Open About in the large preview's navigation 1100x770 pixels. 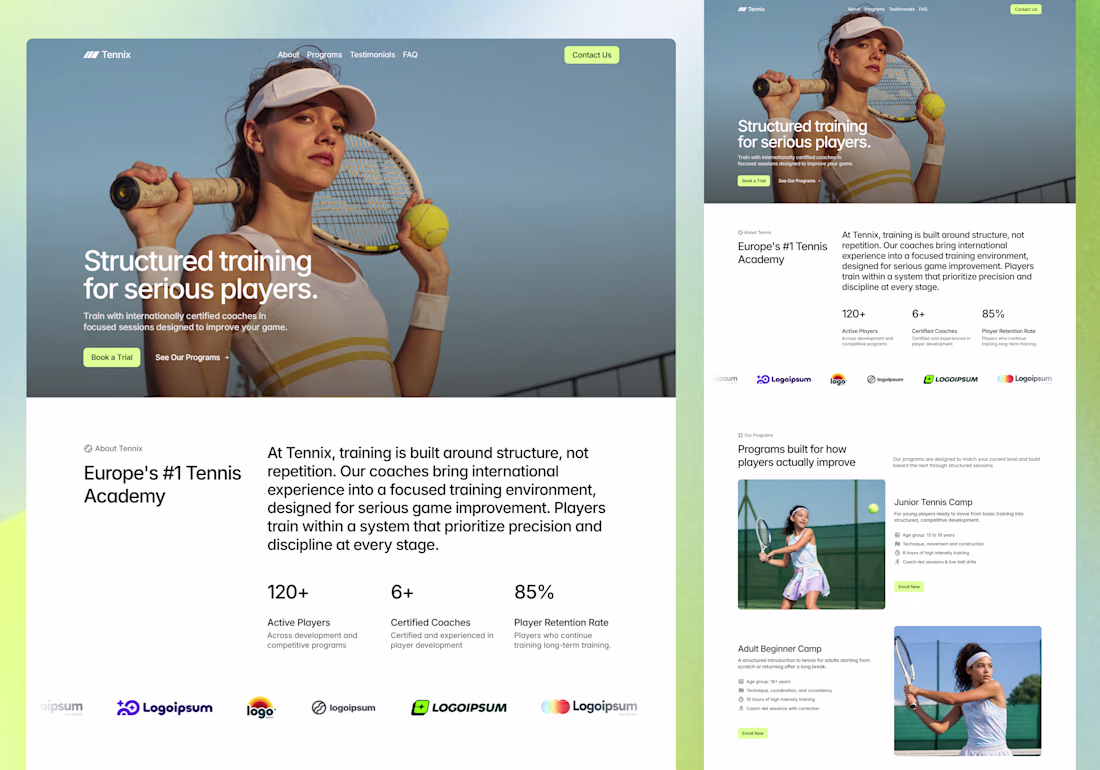(x=288, y=55)
